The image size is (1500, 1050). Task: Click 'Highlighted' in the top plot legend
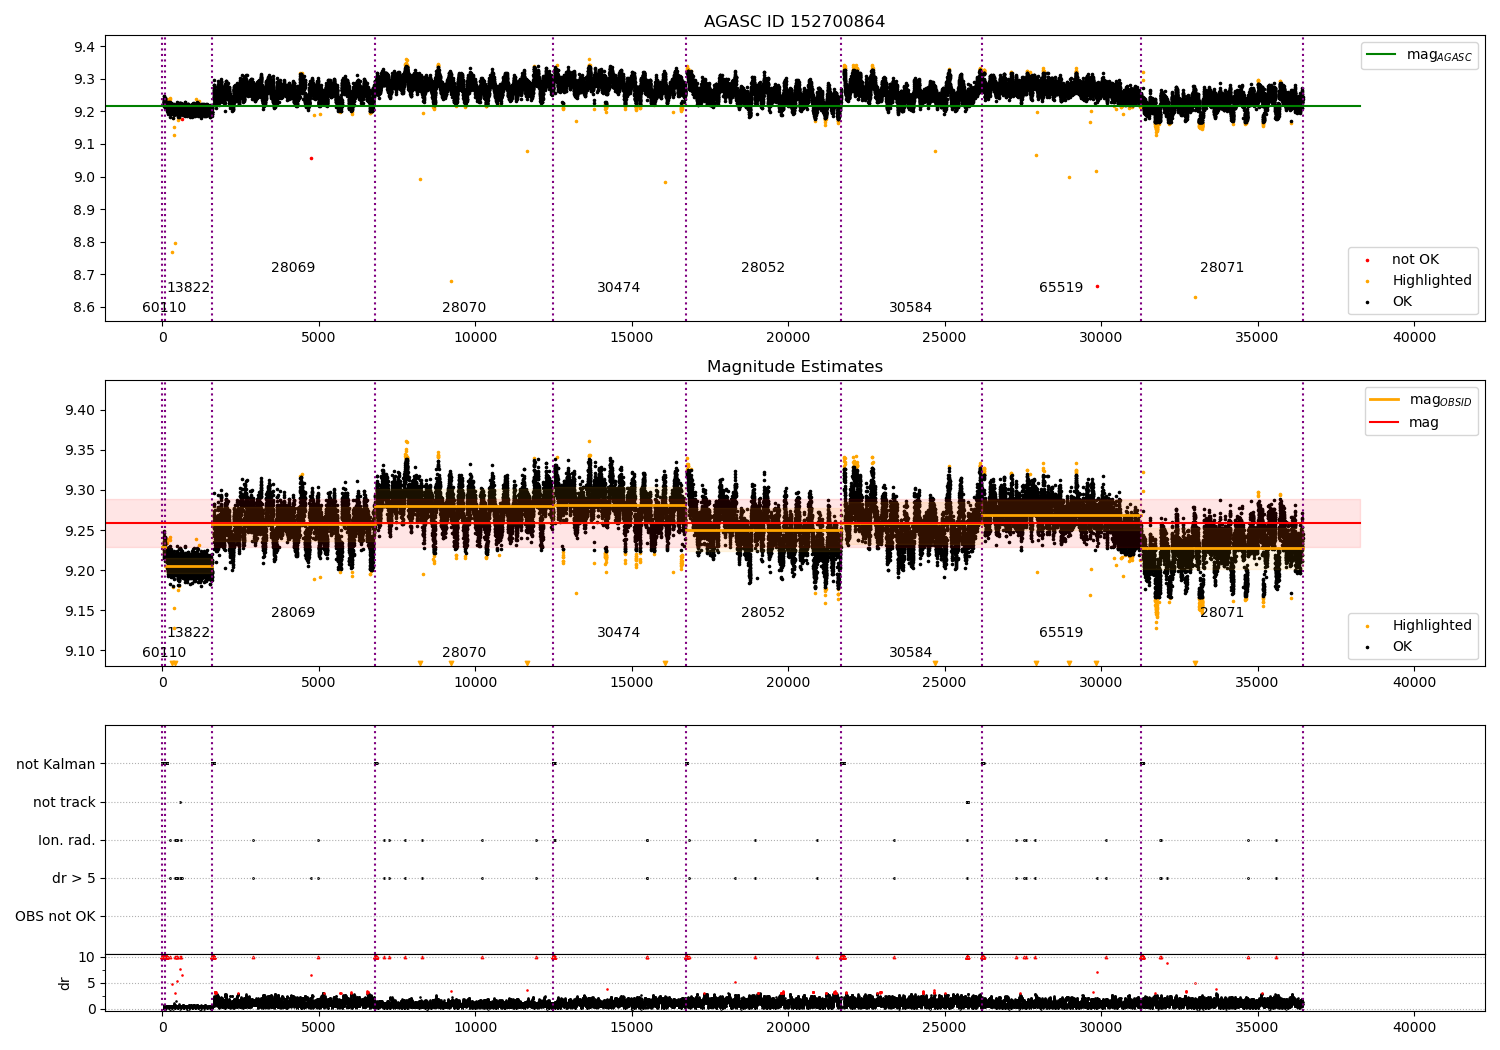[1431, 281]
